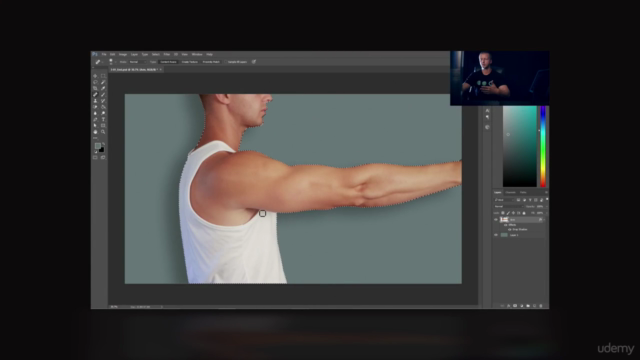Change the screen mode

tap(103, 157)
